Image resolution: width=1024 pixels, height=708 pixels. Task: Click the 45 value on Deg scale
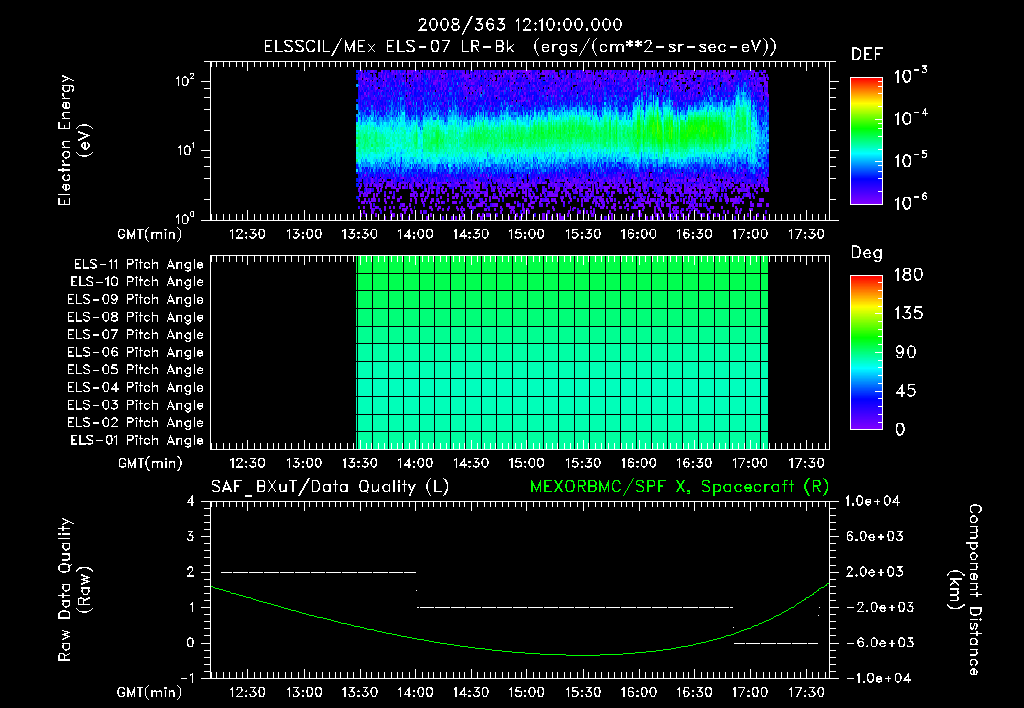pos(906,391)
